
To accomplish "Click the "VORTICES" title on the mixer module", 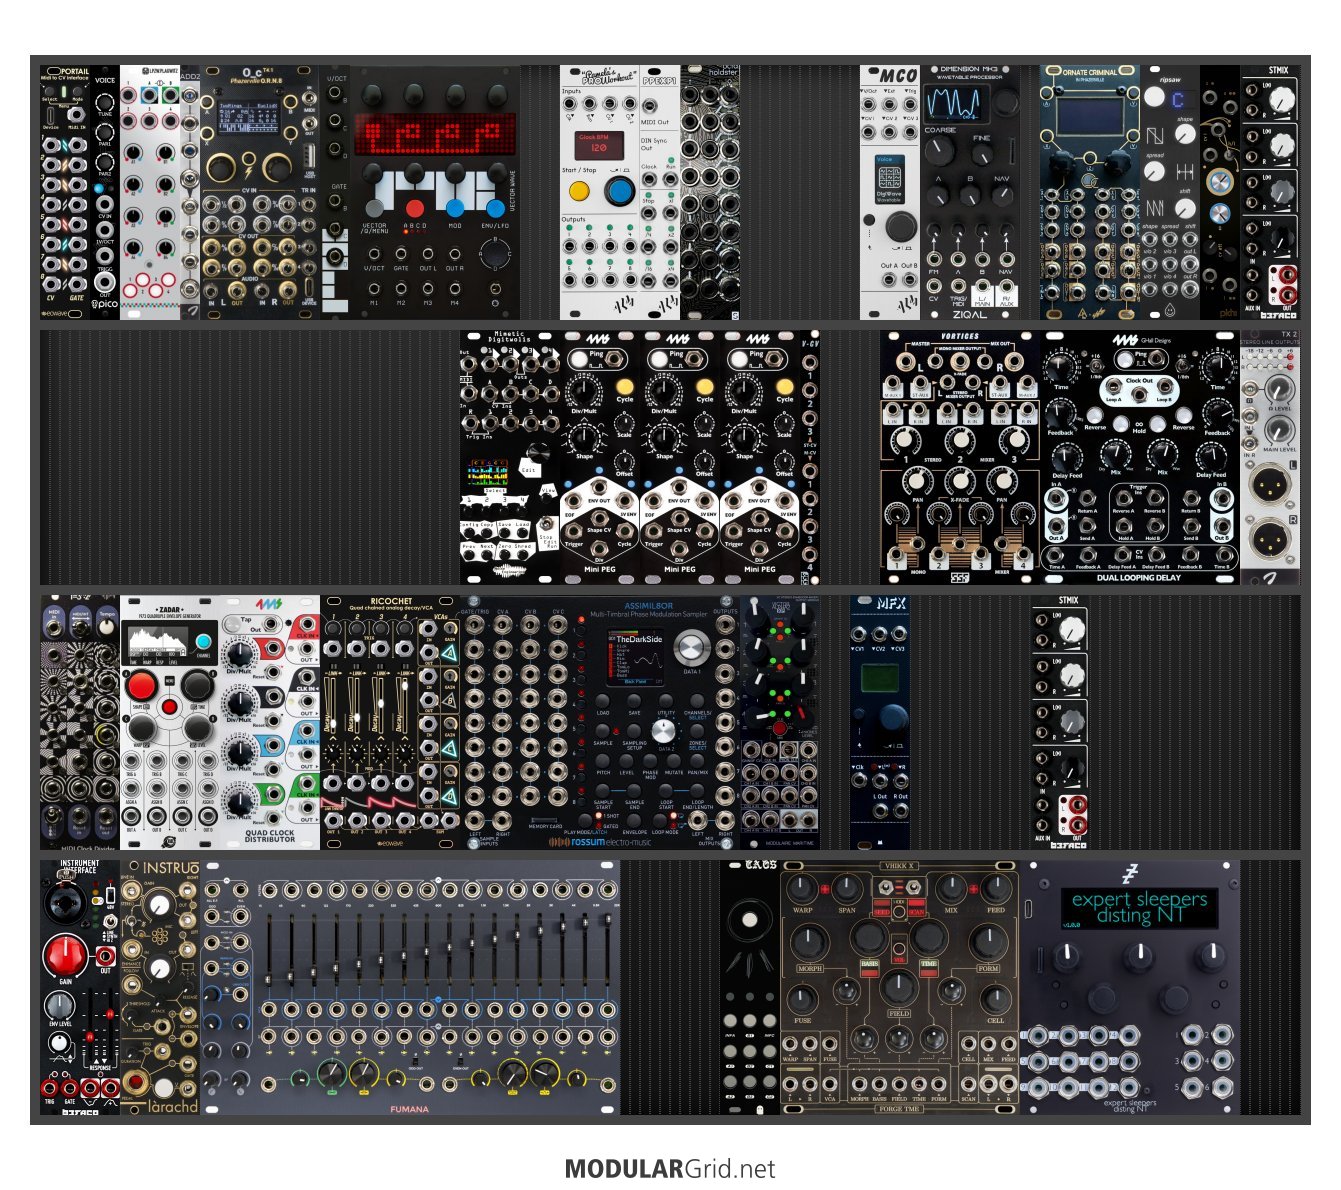I will tap(960, 337).
